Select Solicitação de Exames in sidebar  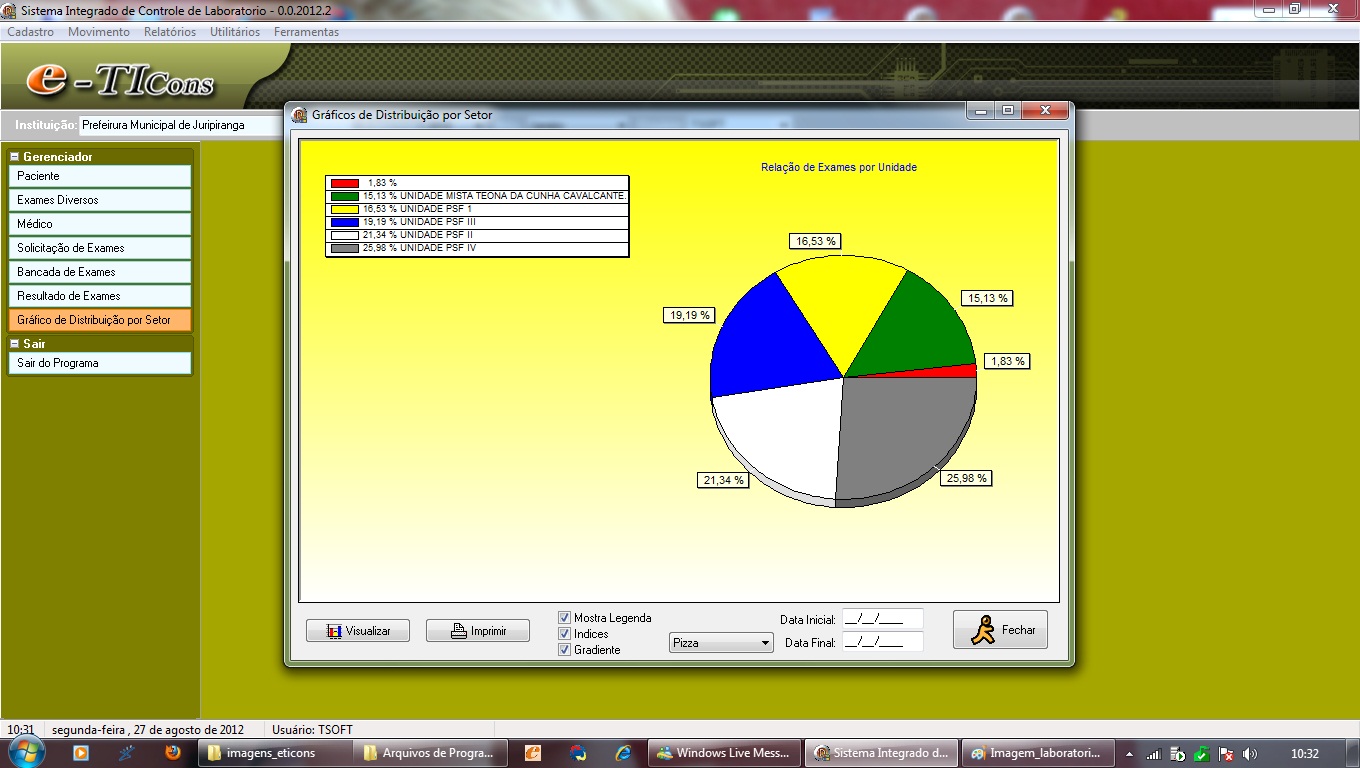99,248
